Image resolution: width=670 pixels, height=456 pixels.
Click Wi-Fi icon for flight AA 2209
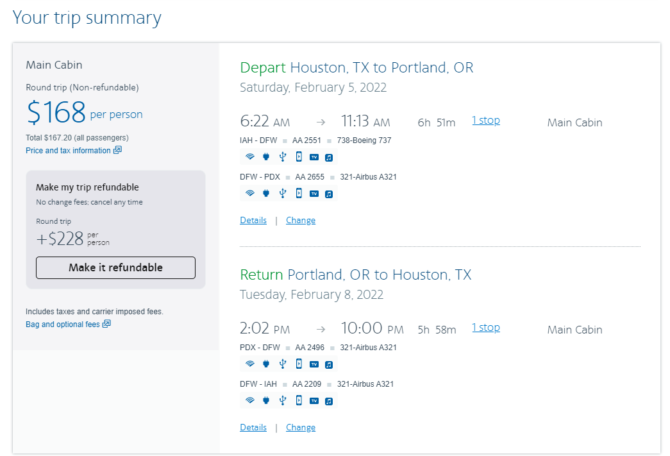[x=250, y=400]
